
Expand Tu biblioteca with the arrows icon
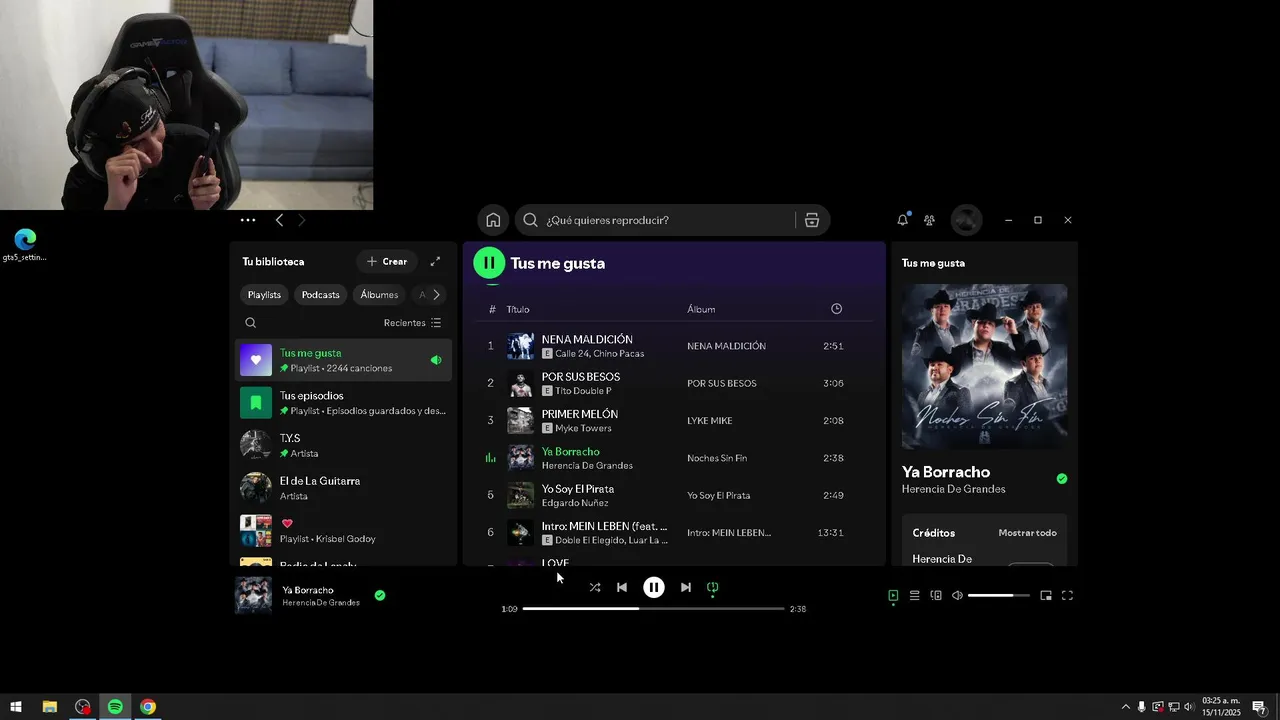pos(435,262)
